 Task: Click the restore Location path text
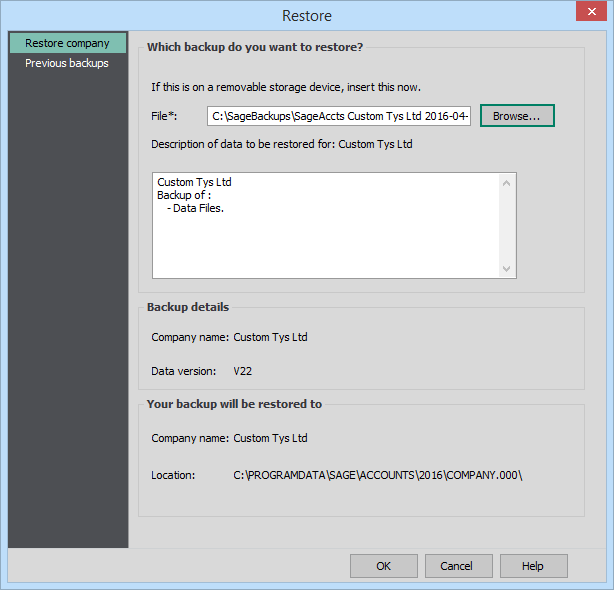tap(378, 475)
